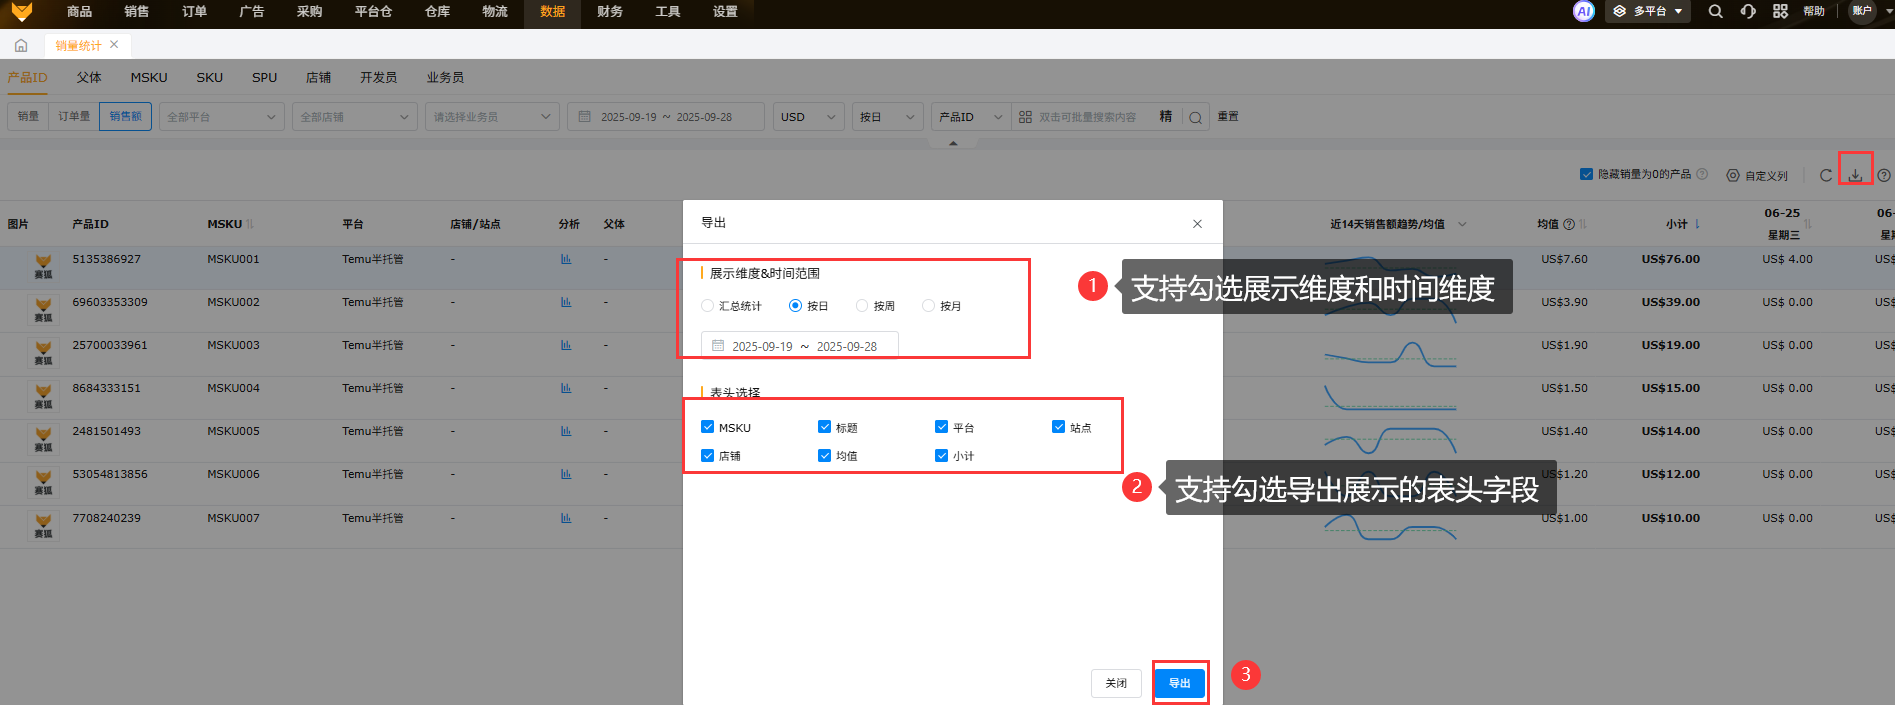Open the 自定义列 column settings
This screenshot has height=705, width=1895.
click(x=1757, y=175)
